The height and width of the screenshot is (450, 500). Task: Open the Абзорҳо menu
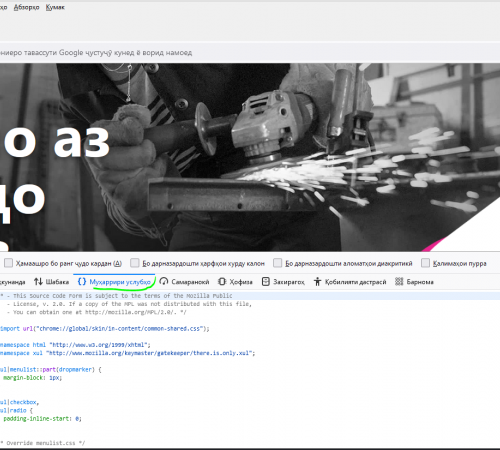point(27,7)
